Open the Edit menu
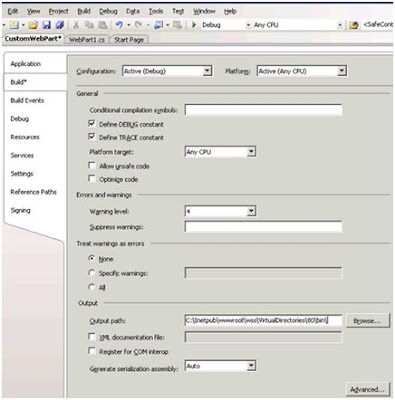Screen dimensions: 395x400 point(13,11)
